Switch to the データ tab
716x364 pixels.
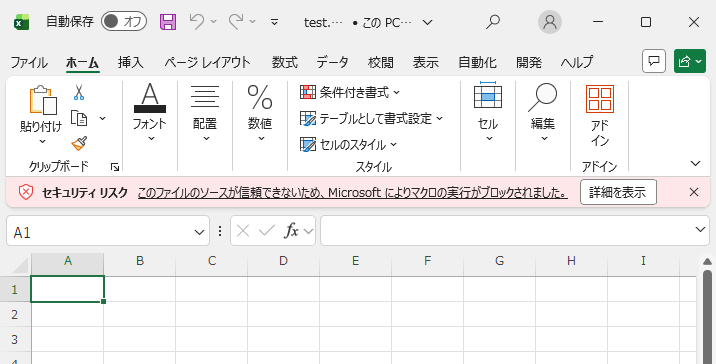(x=332, y=62)
